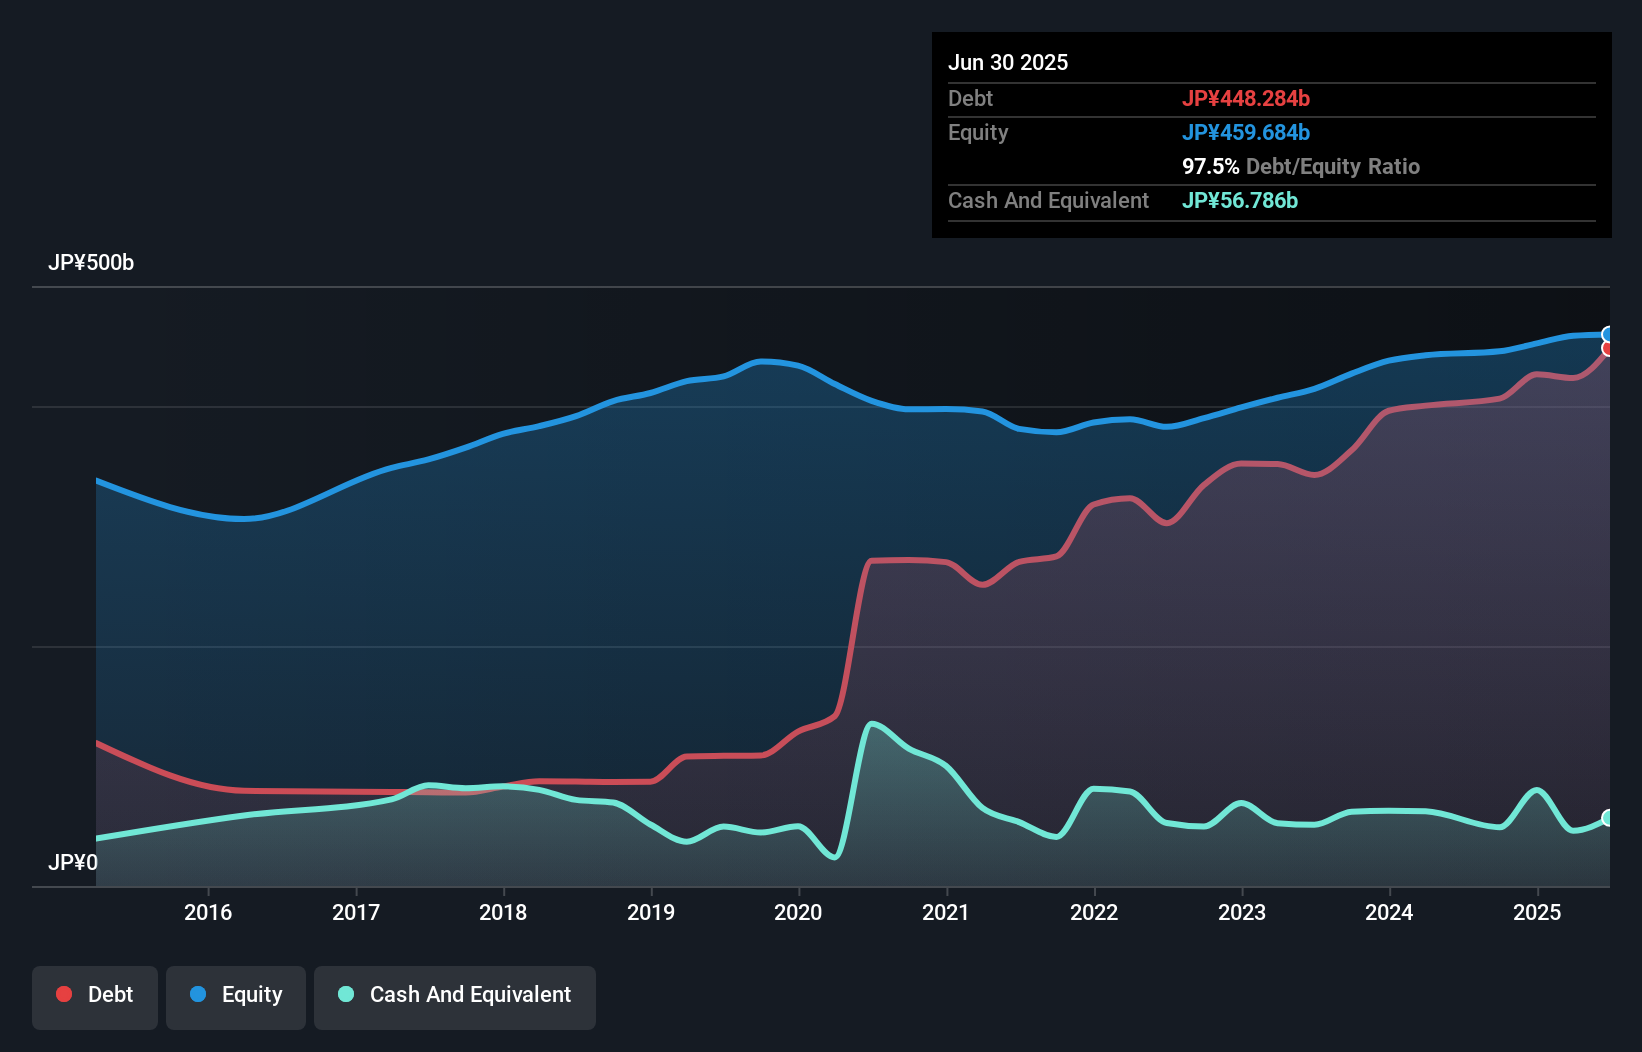
Task: Click the Cash line endpoint marker
Action: (1609, 818)
